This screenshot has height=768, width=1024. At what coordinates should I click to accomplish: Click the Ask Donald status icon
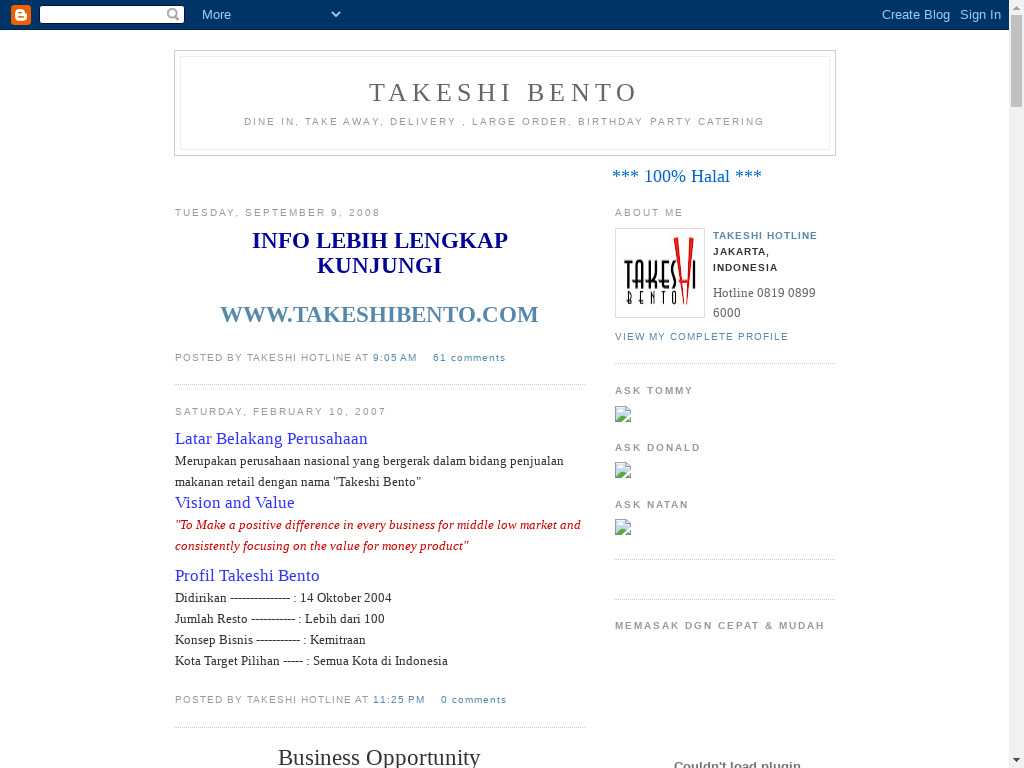click(623, 471)
